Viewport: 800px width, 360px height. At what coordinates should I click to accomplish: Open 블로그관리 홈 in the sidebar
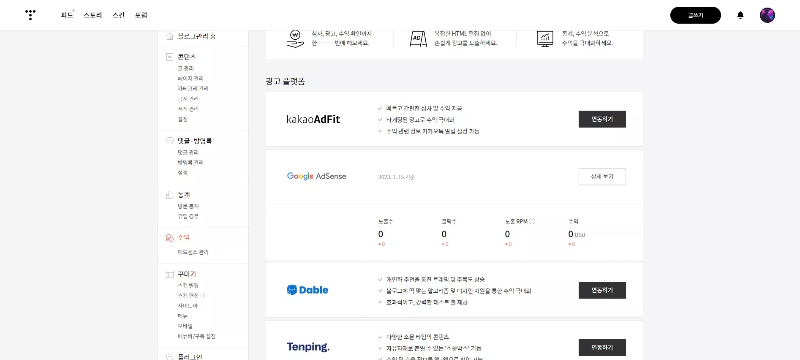click(x=196, y=36)
